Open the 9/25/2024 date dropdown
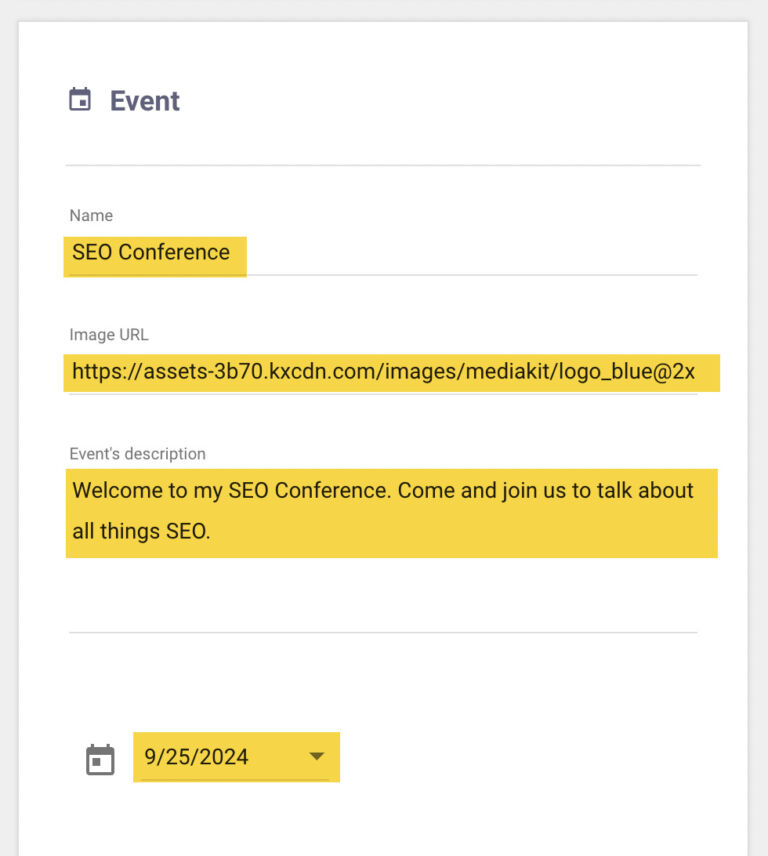 [236, 757]
